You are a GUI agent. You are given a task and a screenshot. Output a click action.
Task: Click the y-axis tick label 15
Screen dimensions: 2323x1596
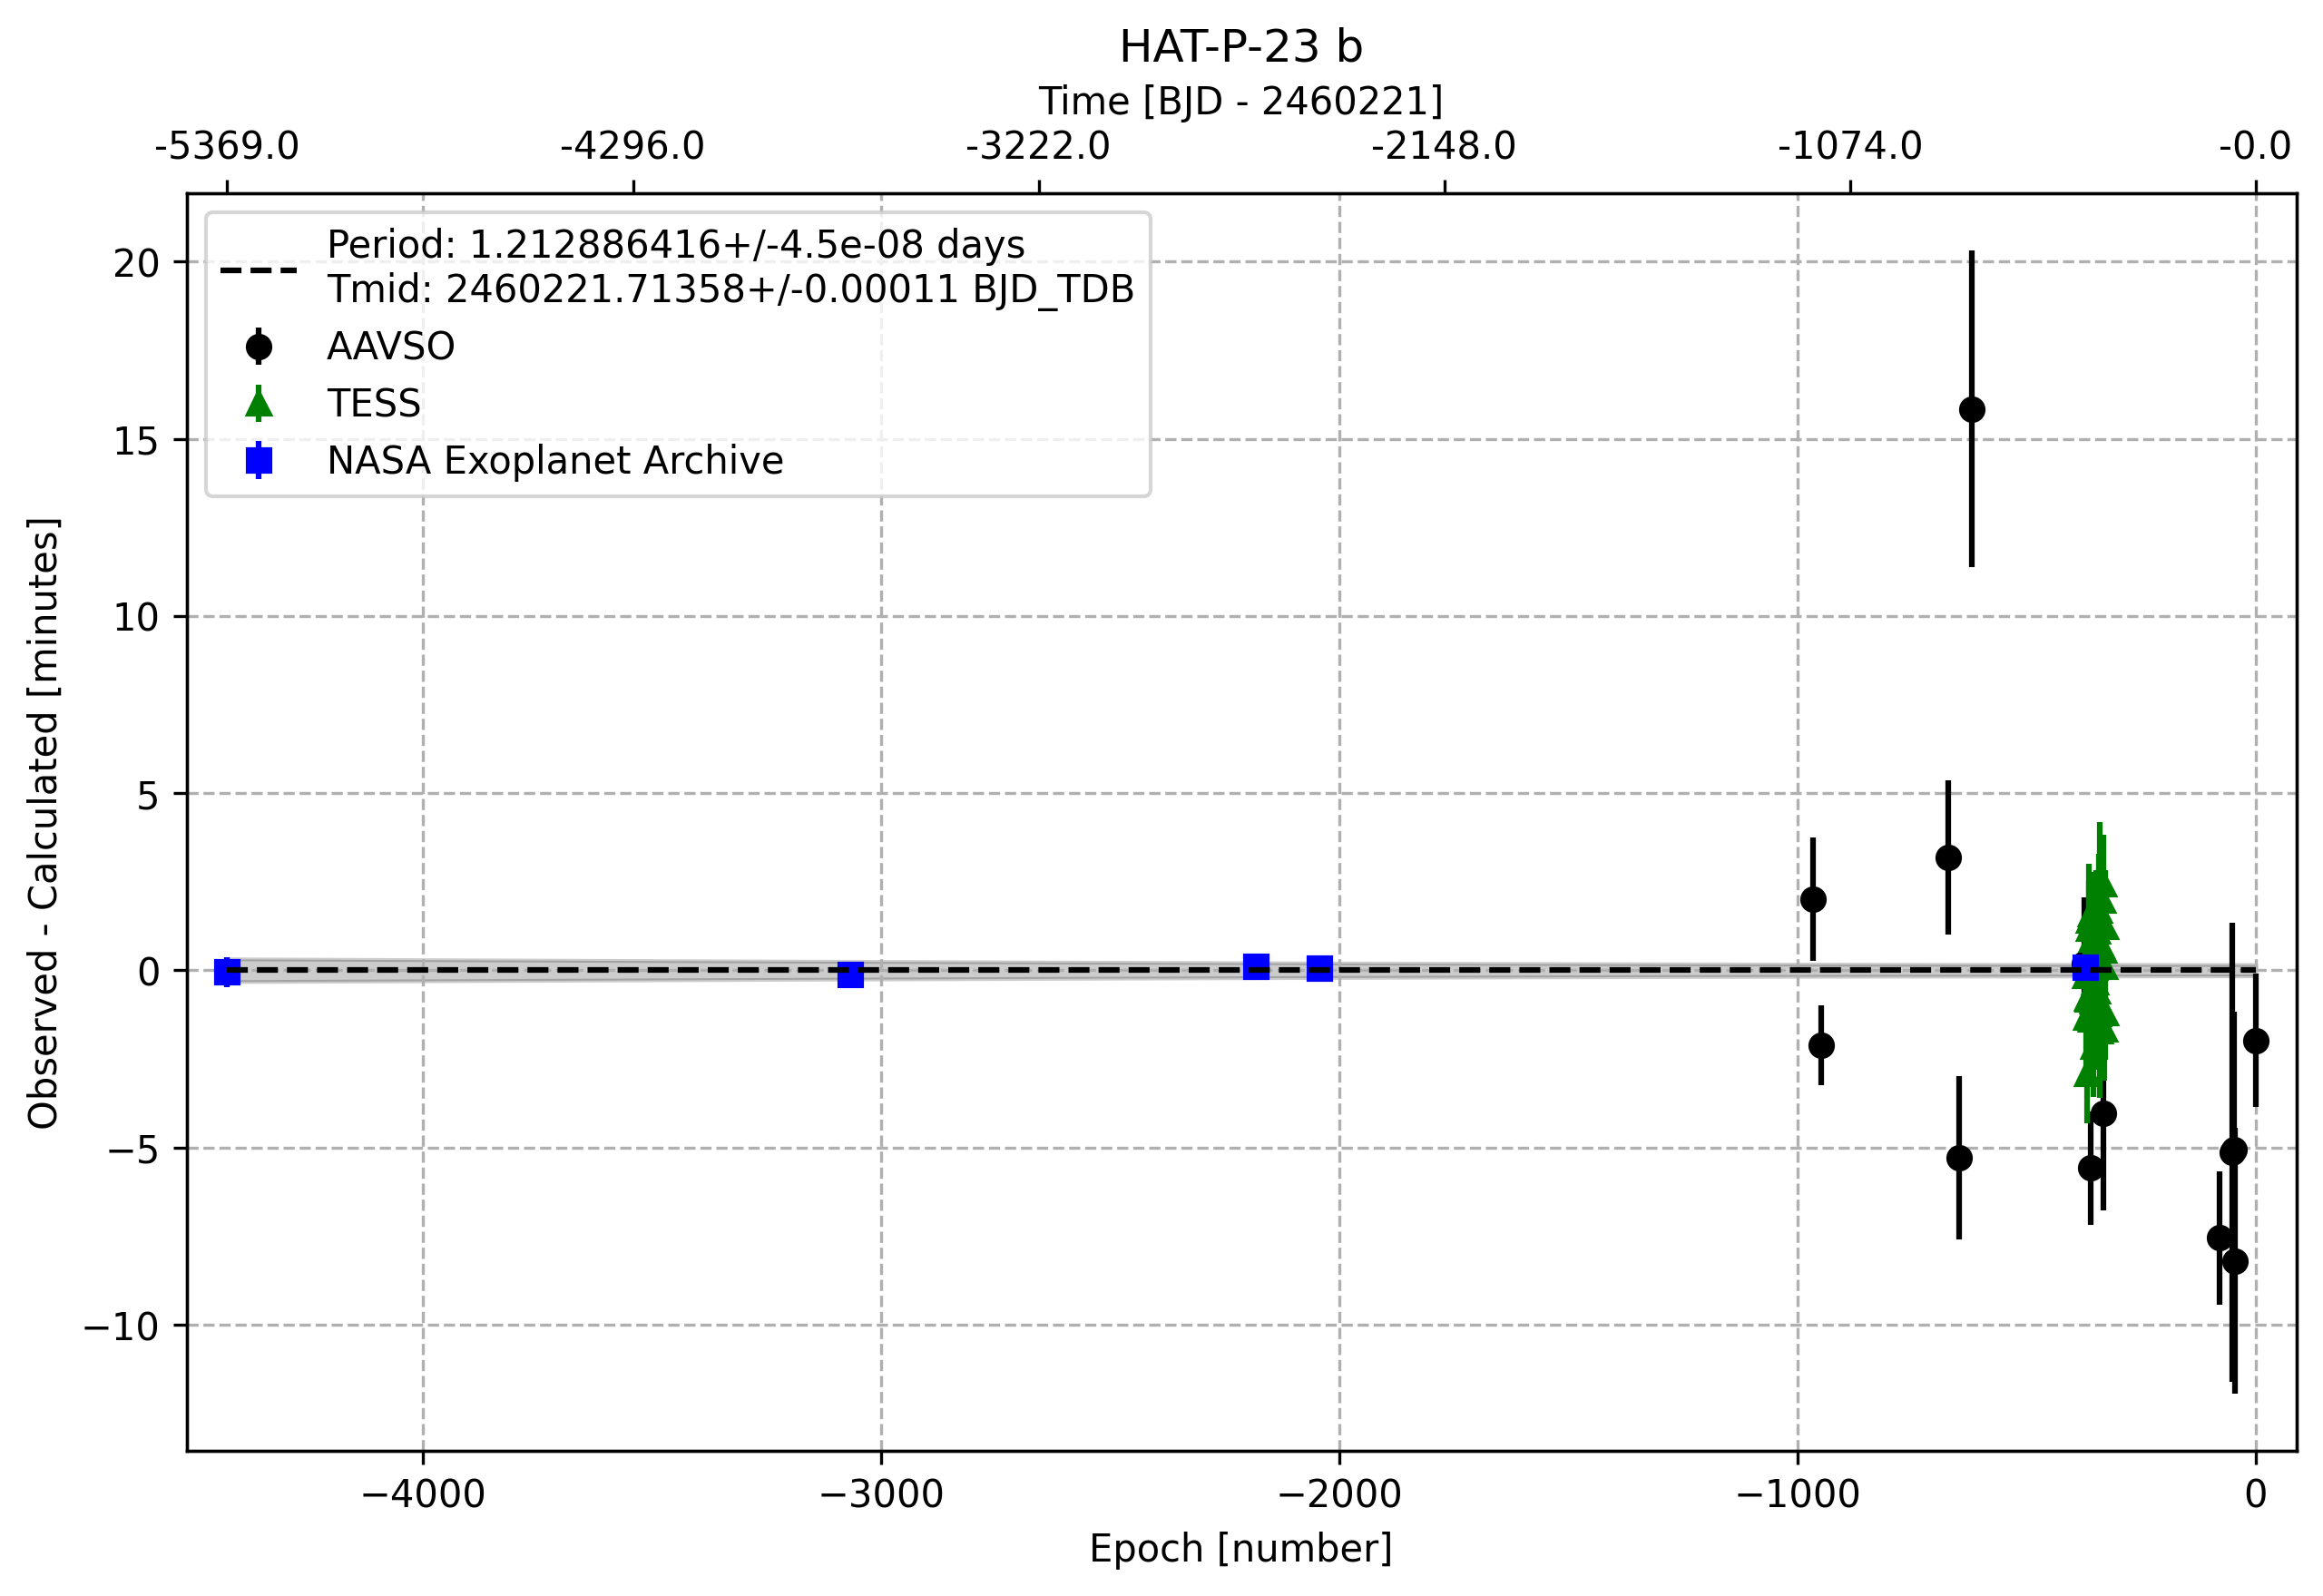point(136,441)
